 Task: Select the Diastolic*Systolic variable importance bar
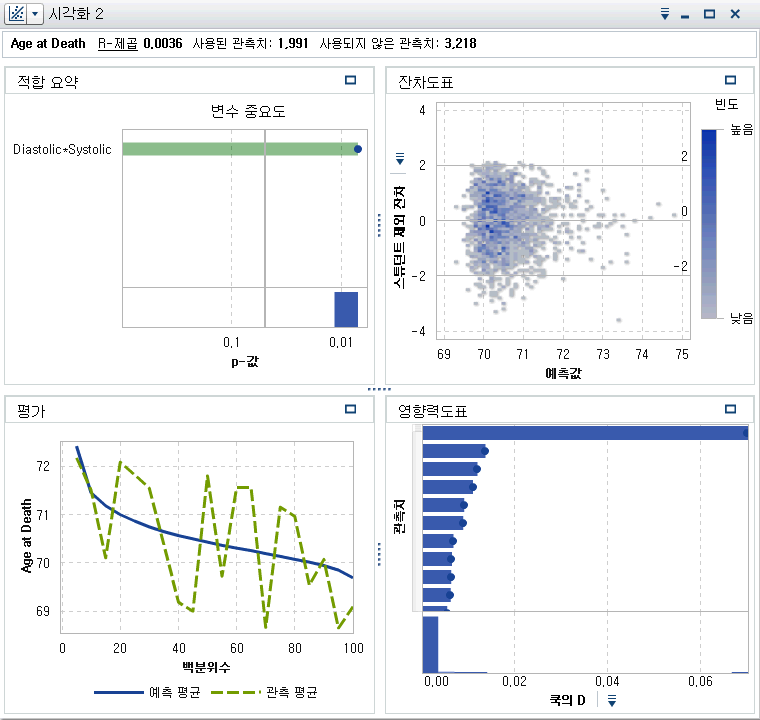click(x=240, y=149)
